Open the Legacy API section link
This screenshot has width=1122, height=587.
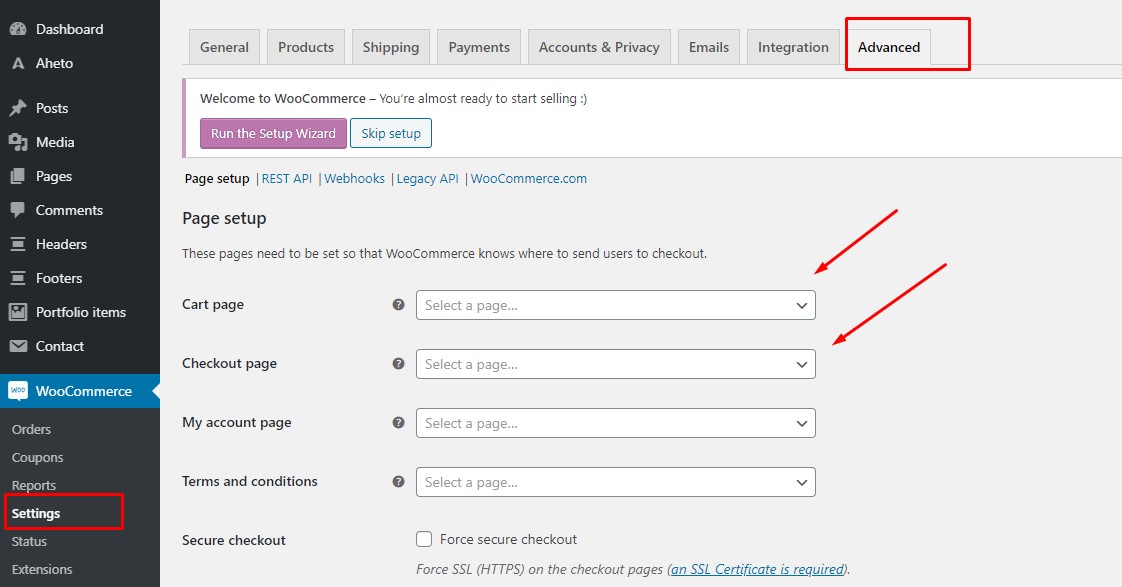(427, 179)
